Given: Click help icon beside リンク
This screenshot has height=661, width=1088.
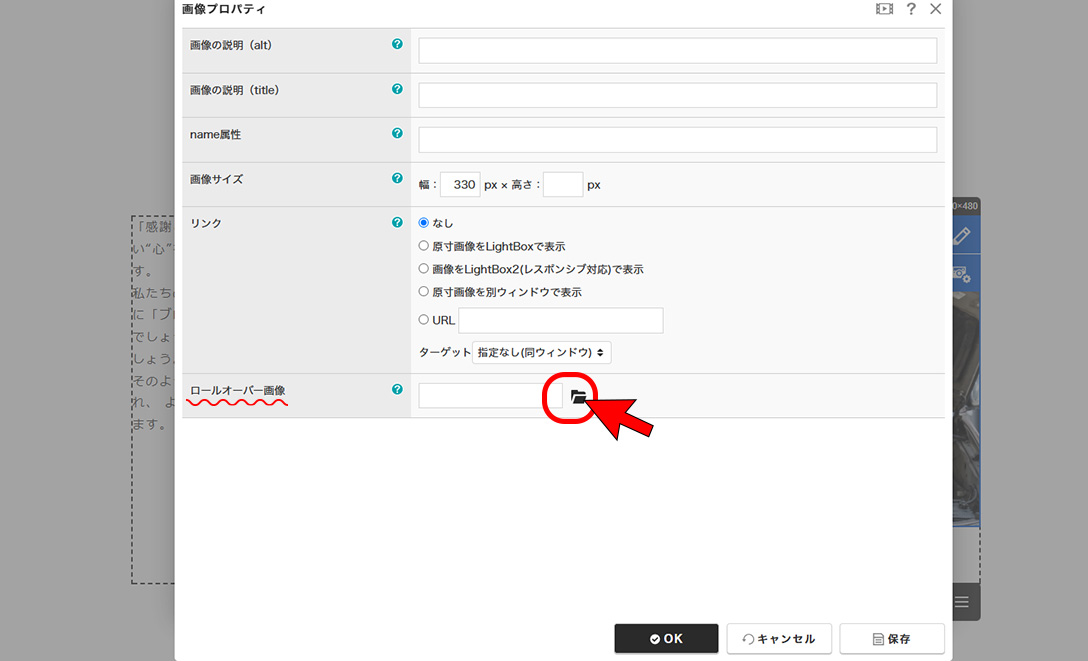Looking at the screenshot, I should [x=397, y=223].
